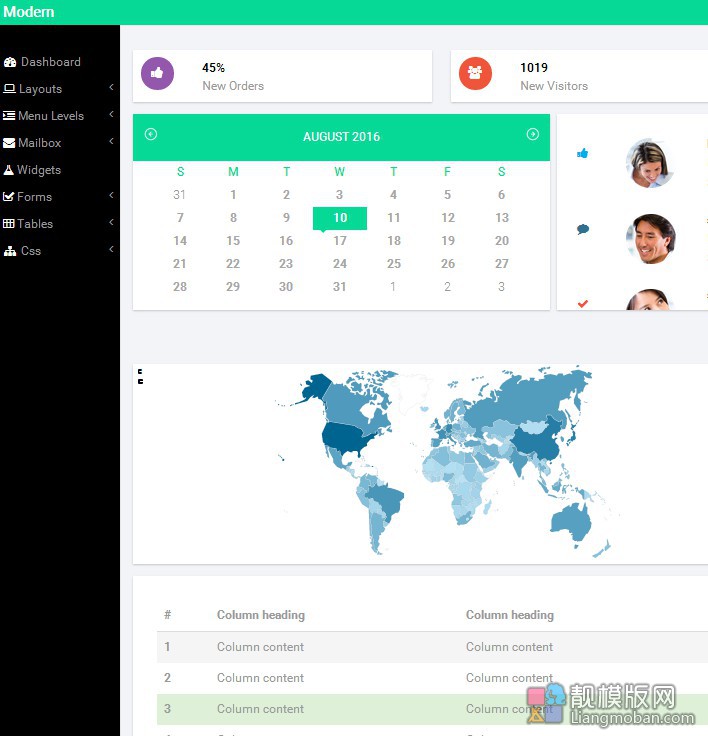Image resolution: width=708 pixels, height=736 pixels.
Task: Click the Css sitemap icon
Action: click(x=10, y=251)
